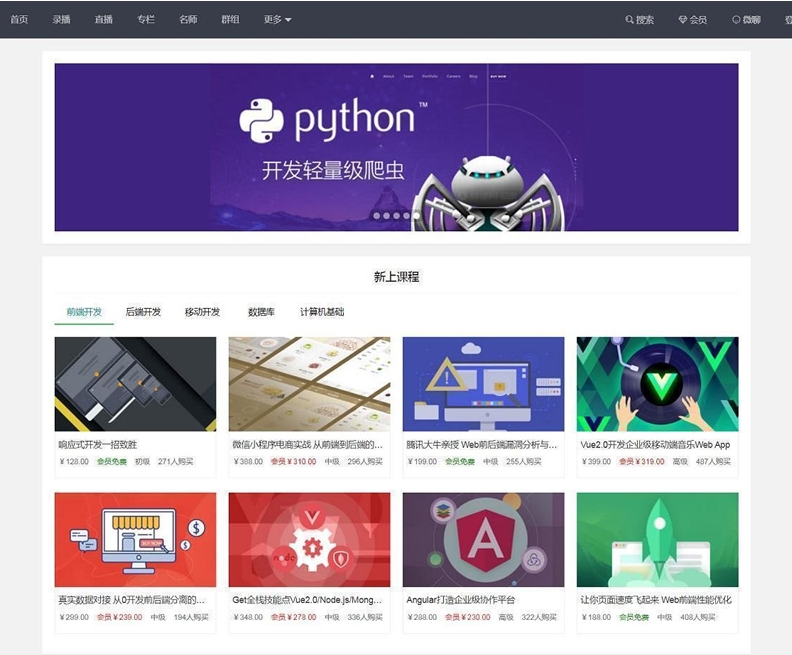Click 487人购买 purchase count
Viewport: 792px width, 655px height.
[x=713, y=462]
